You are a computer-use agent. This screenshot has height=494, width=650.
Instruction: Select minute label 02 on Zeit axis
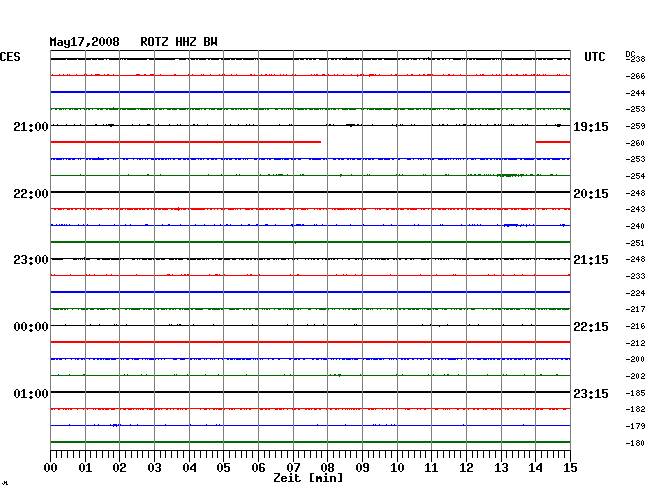119,468
